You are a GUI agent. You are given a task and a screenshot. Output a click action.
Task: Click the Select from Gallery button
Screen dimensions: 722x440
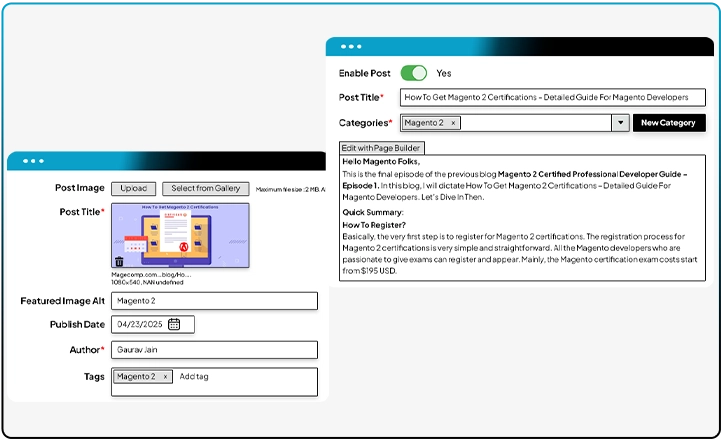coord(205,188)
